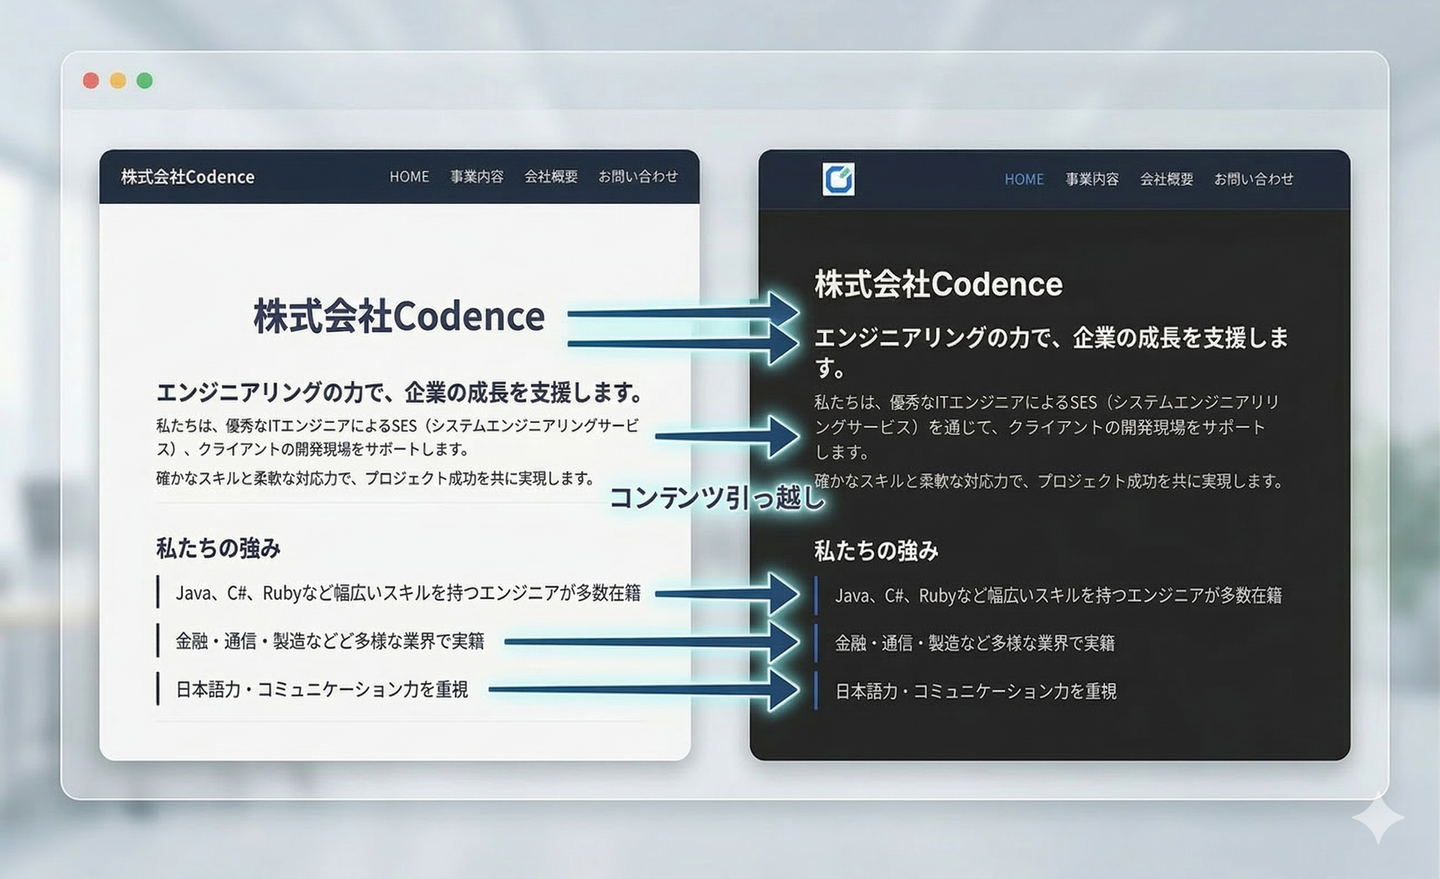The width and height of the screenshot is (1440, 879).
Task: Open 事業内容 in the light site navigation
Action: [477, 176]
